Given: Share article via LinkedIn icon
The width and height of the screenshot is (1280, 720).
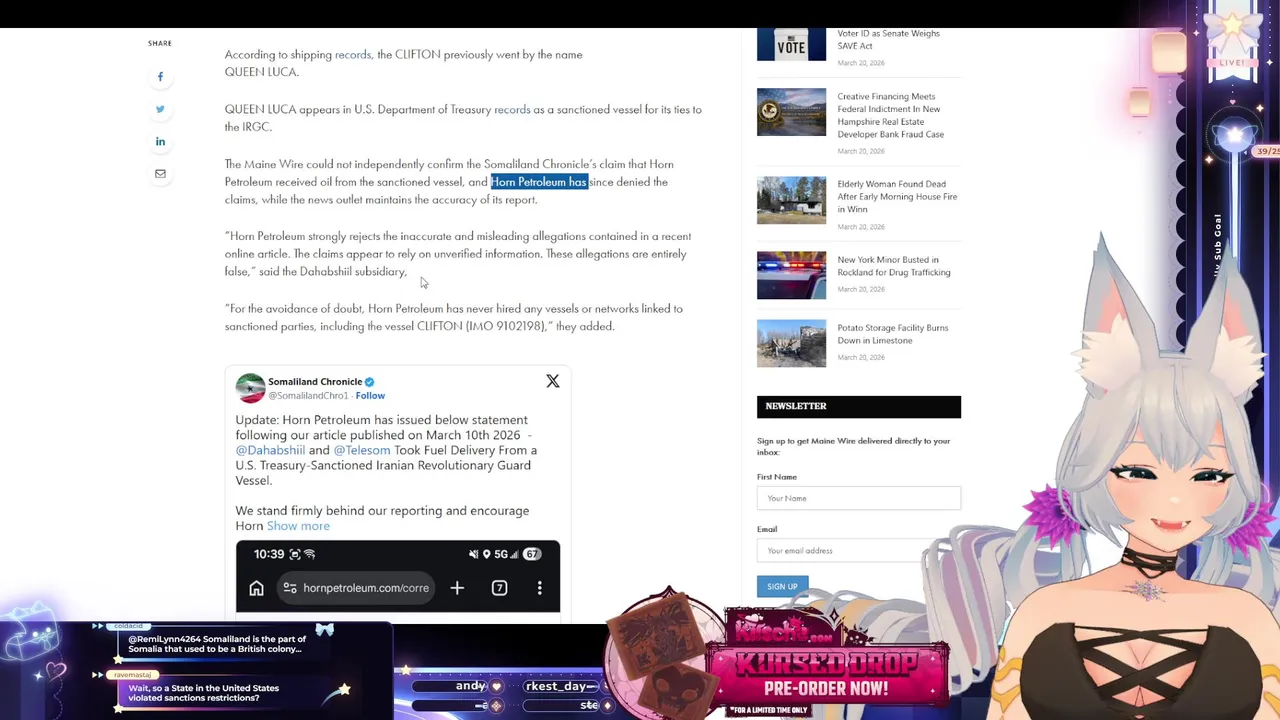Looking at the screenshot, I should [160, 142].
